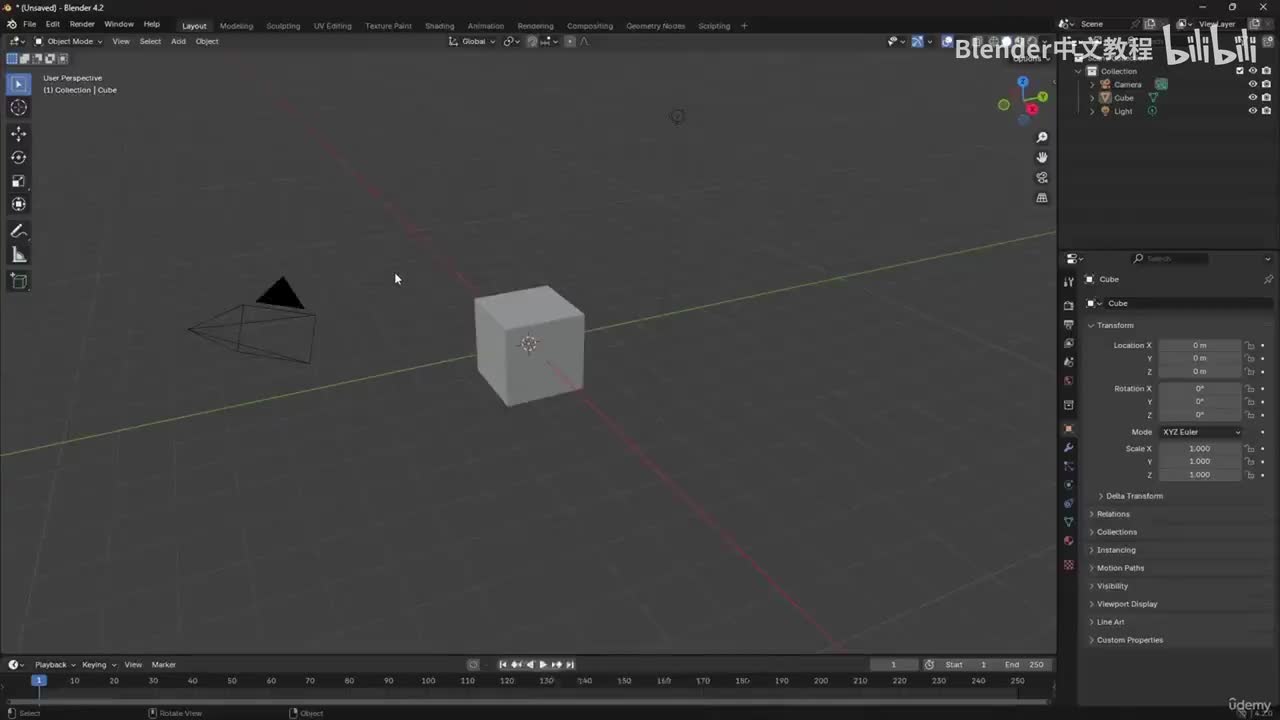Screen dimensions: 1280x720
Task: Click the zoom view magnifier icon
Action: click(1042, 137)
